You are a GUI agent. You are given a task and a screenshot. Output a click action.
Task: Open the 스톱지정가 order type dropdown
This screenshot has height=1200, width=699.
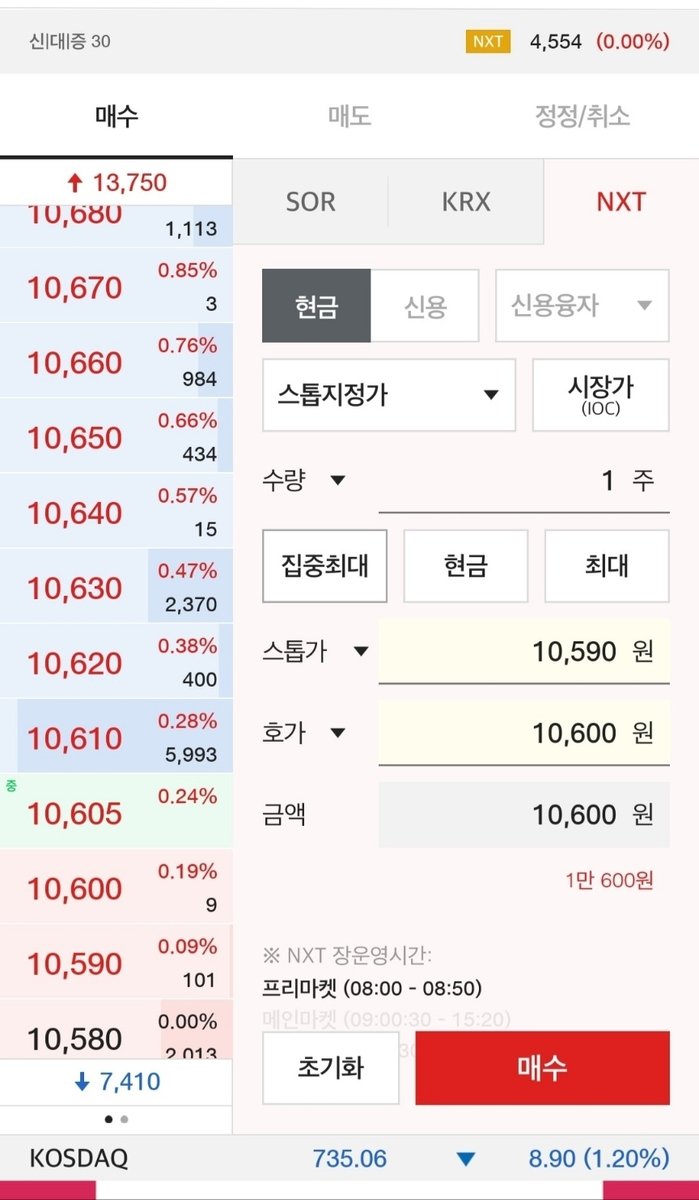coord(388,395)
